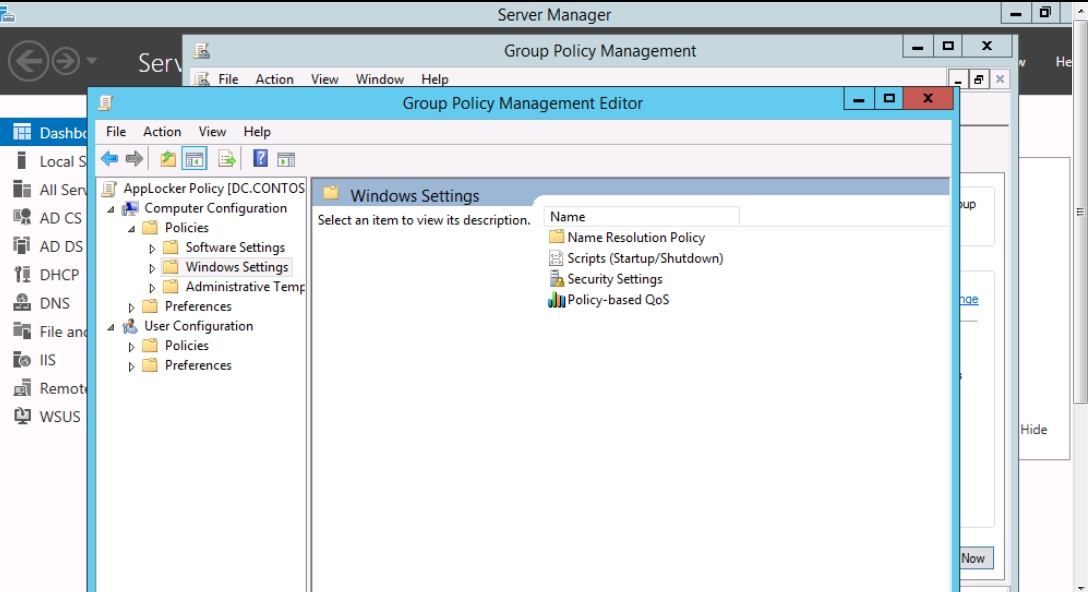The width and height of the screenshot is (1088, 592).
Task: Expand Preferences under Computer Configuration
Action: click(132, 307)
